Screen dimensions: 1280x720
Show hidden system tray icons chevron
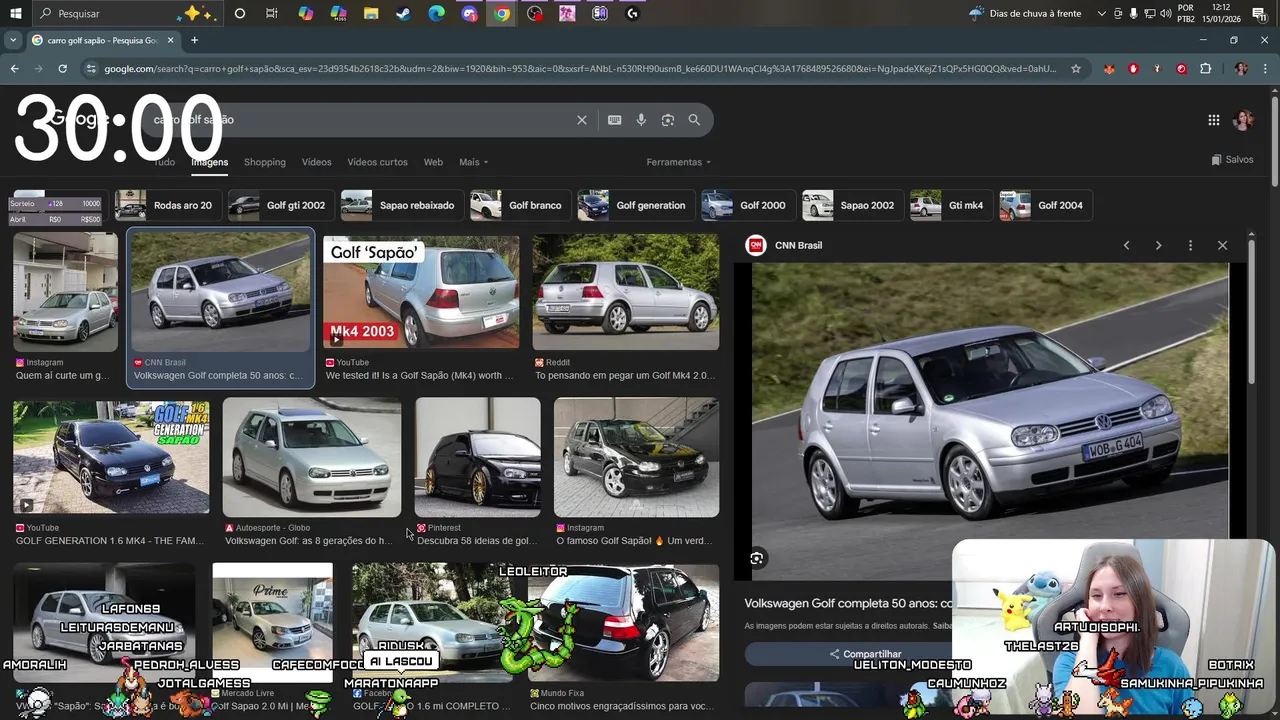[1102, 14]
